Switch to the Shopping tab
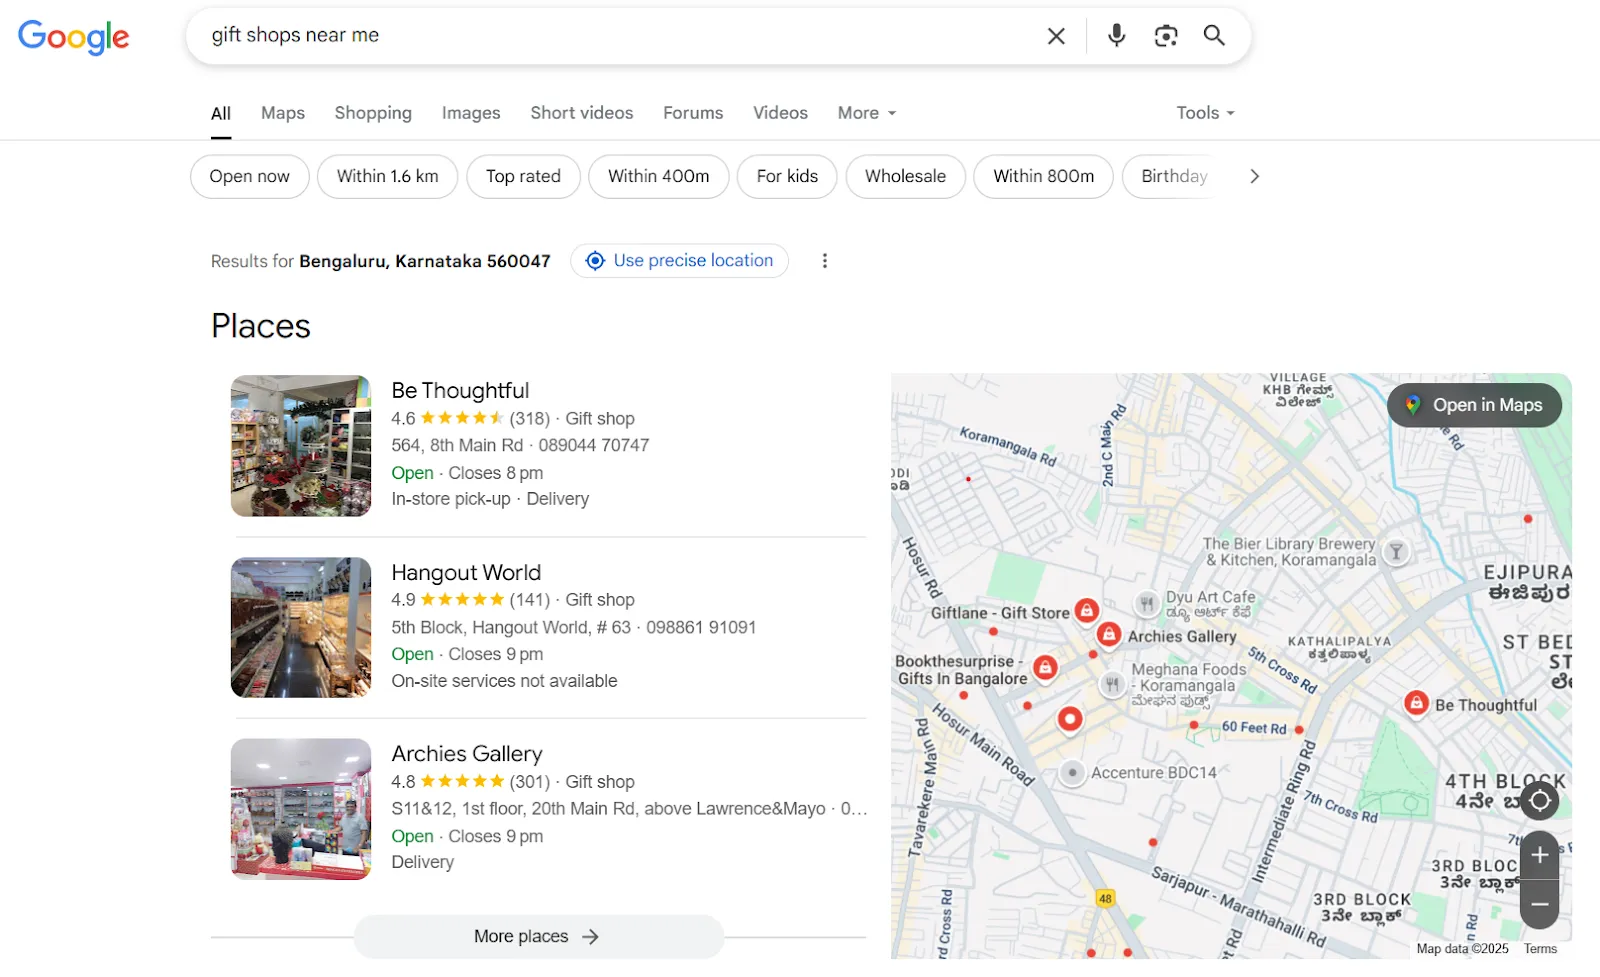1600x977 pixels. (x=373, y=113)
